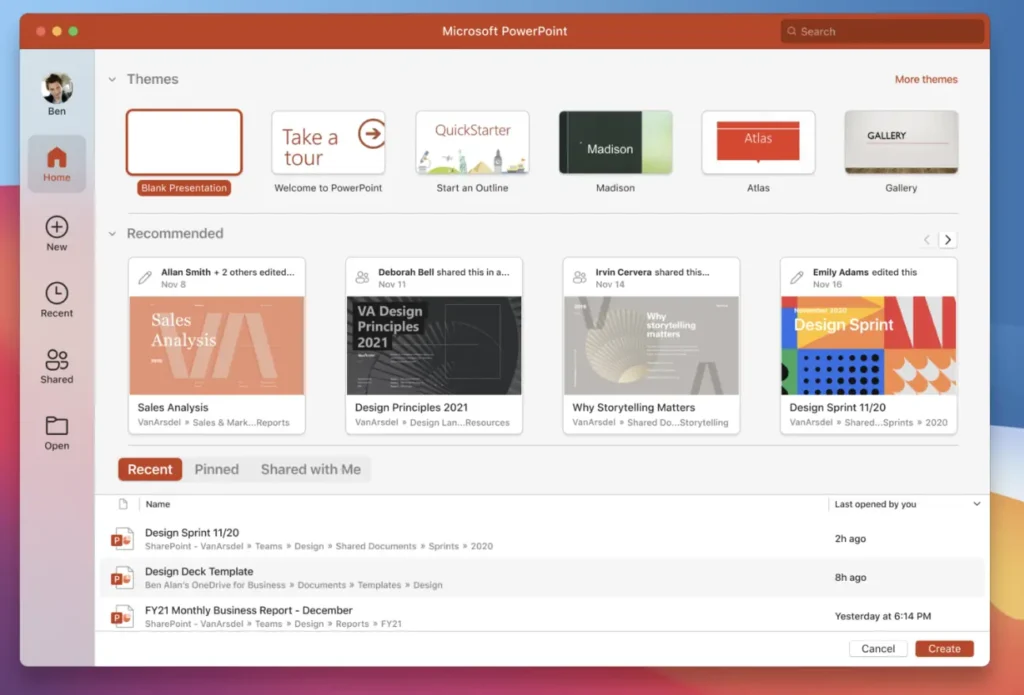
Task: Open Last opened by you sort dropdown
Action: (976, 504)
